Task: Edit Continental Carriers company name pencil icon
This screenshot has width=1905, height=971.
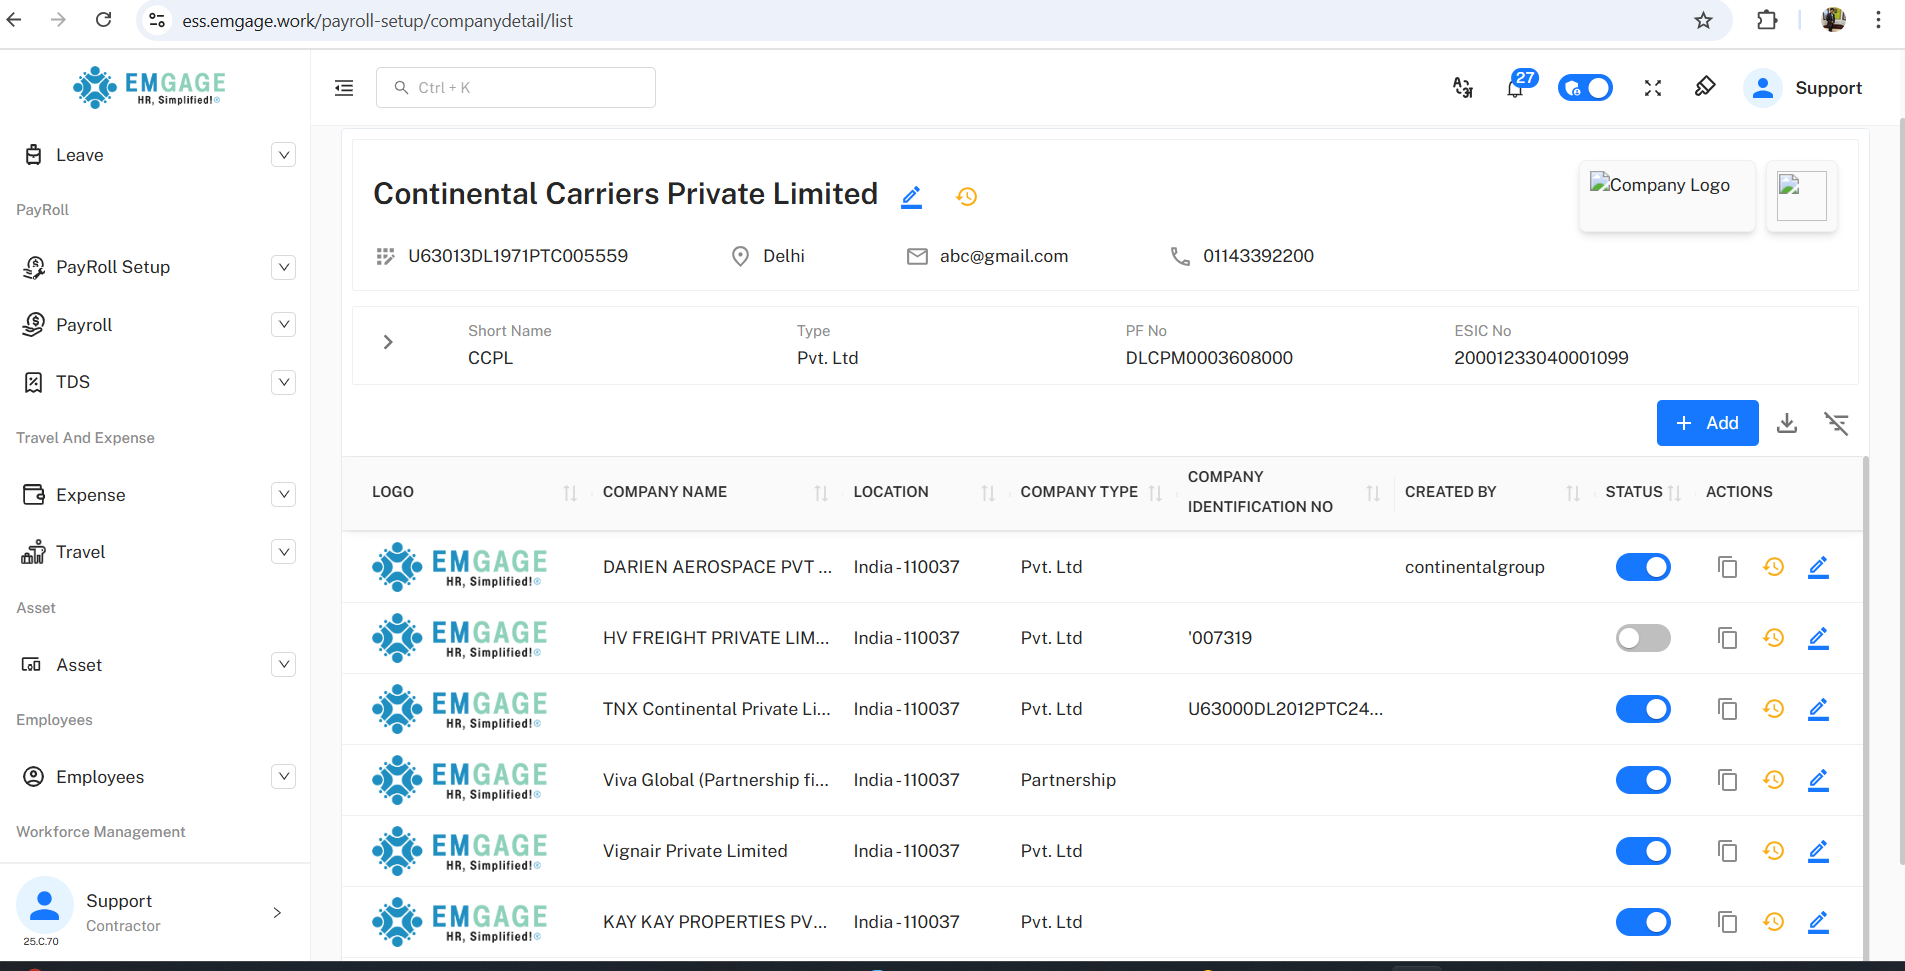Action: pyautogui.click(x=911, y=197)
